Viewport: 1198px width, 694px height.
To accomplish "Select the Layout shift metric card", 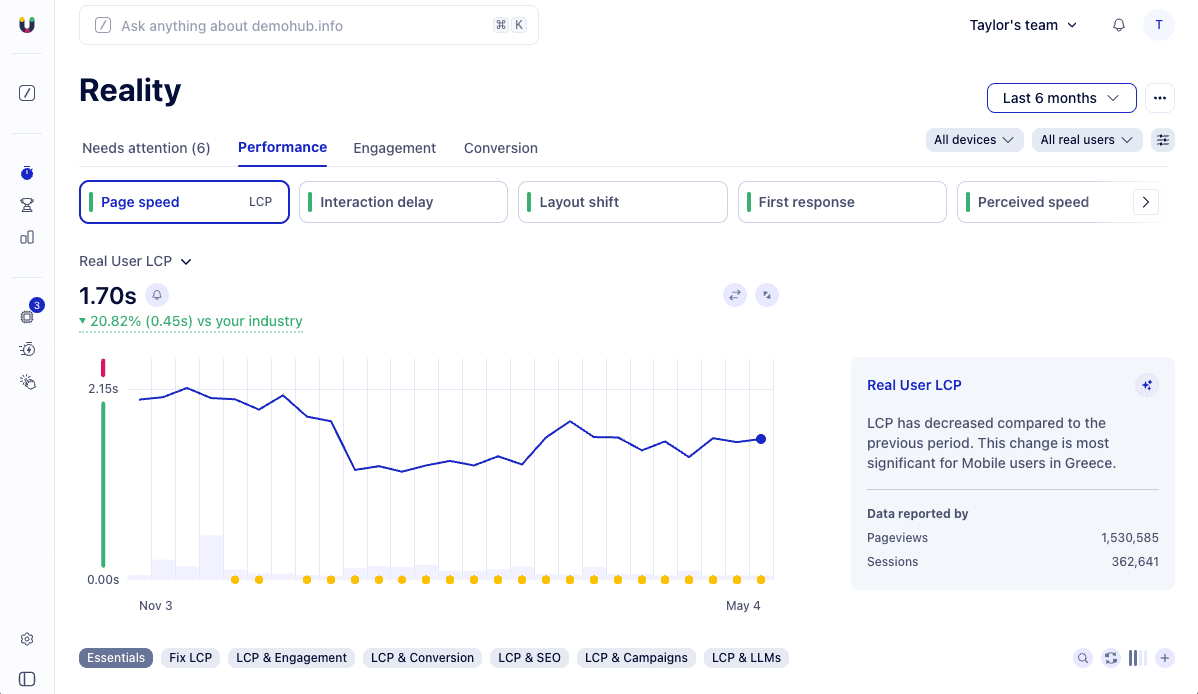I will 623,202.
